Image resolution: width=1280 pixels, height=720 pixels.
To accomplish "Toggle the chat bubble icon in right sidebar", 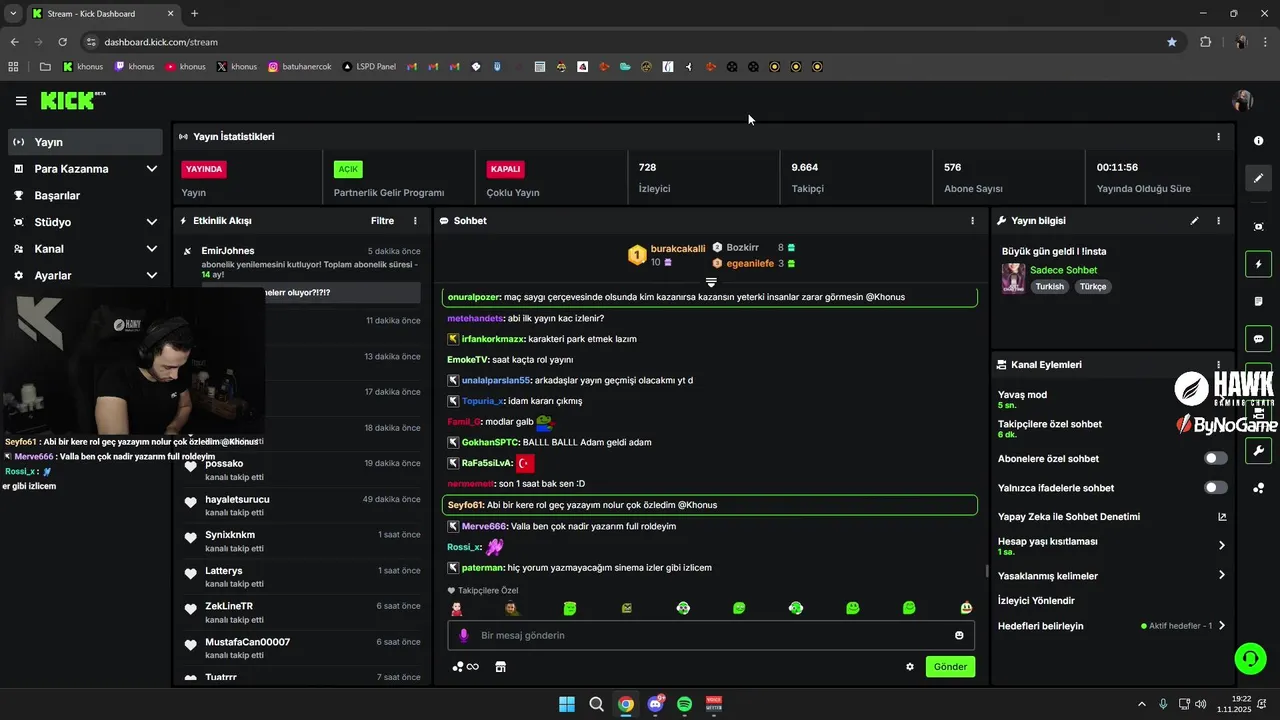I will tap(1258, 339).
